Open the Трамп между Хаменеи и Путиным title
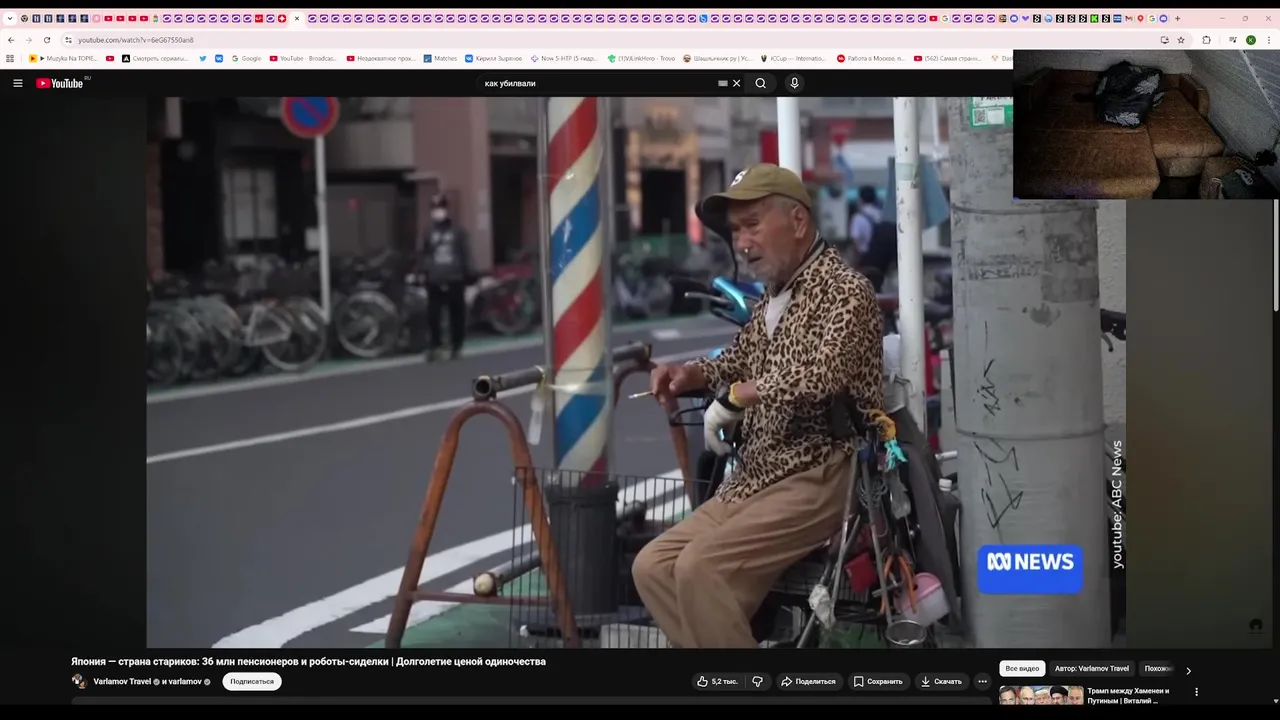1280x720 pixels. (1128, 696)
